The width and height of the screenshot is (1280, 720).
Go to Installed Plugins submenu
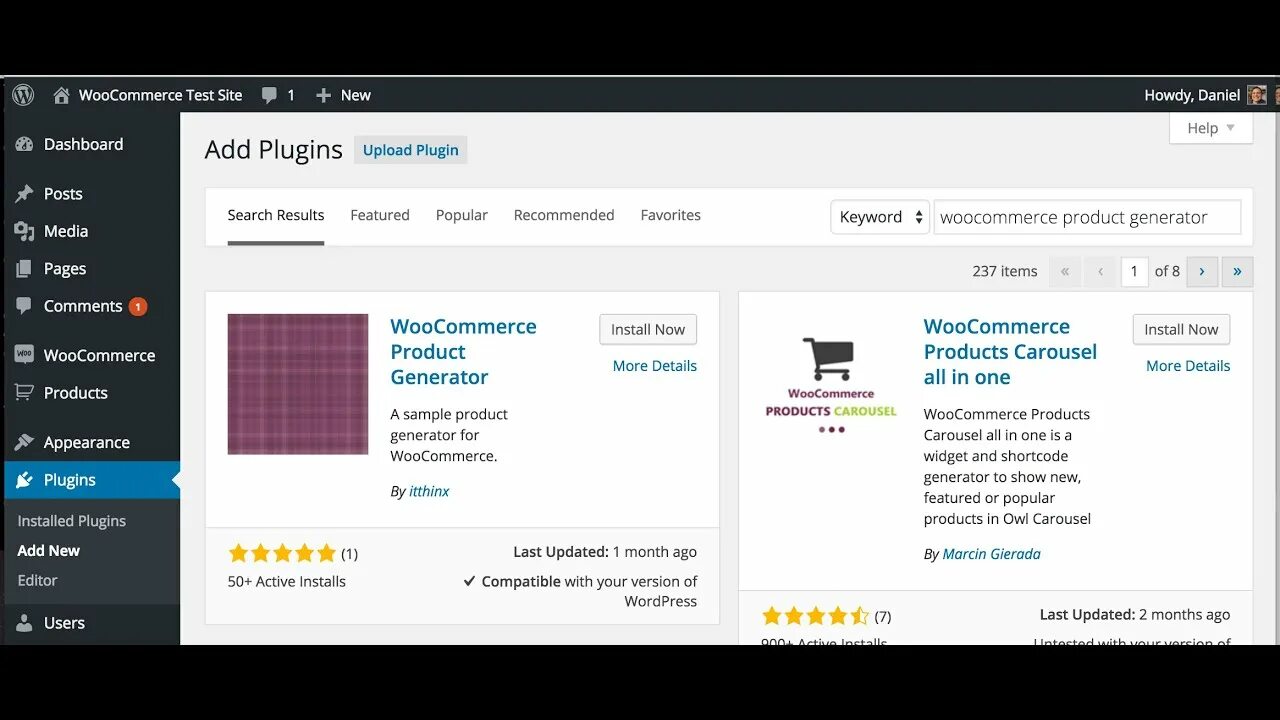click(72, 521)
